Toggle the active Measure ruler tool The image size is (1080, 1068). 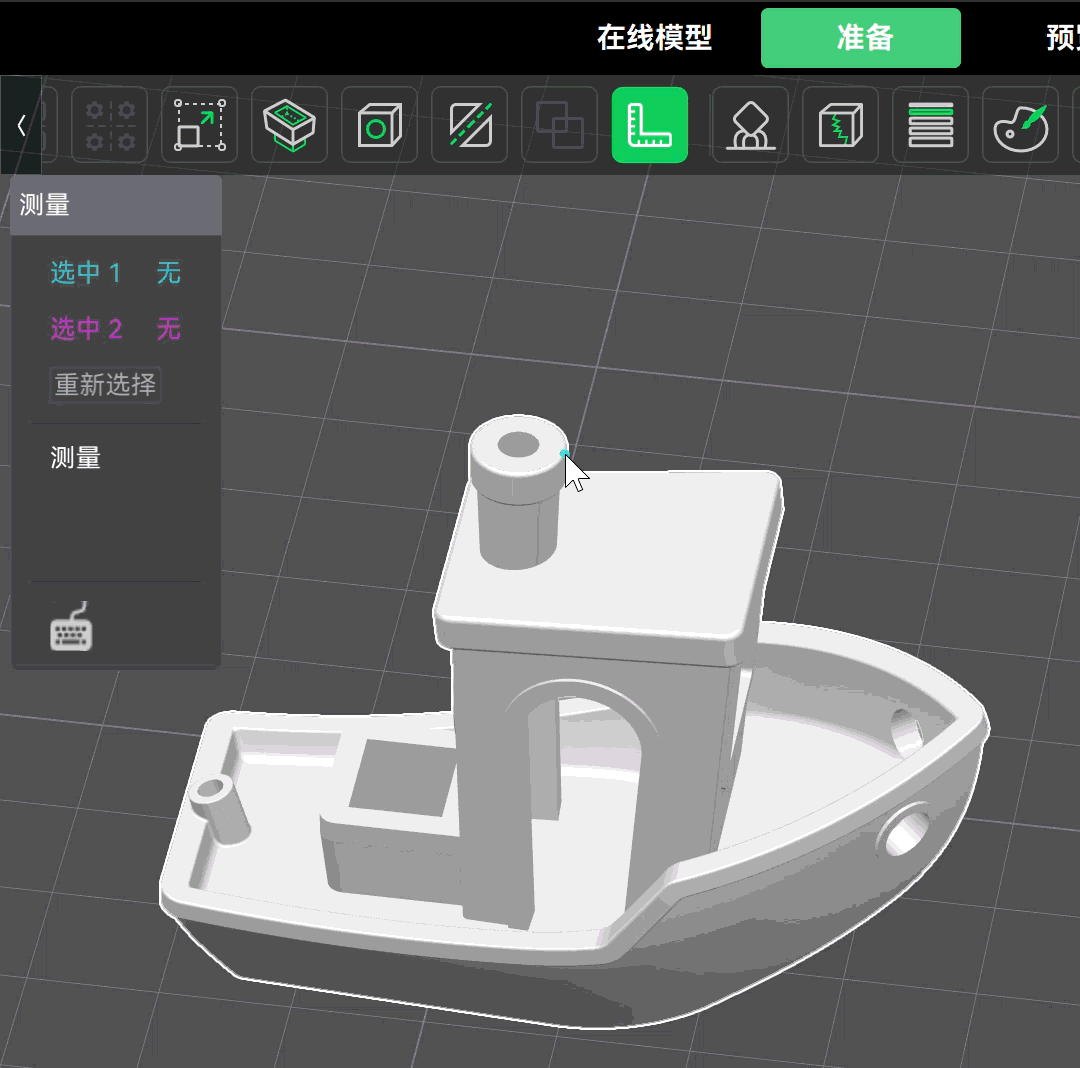coord(650,125)
